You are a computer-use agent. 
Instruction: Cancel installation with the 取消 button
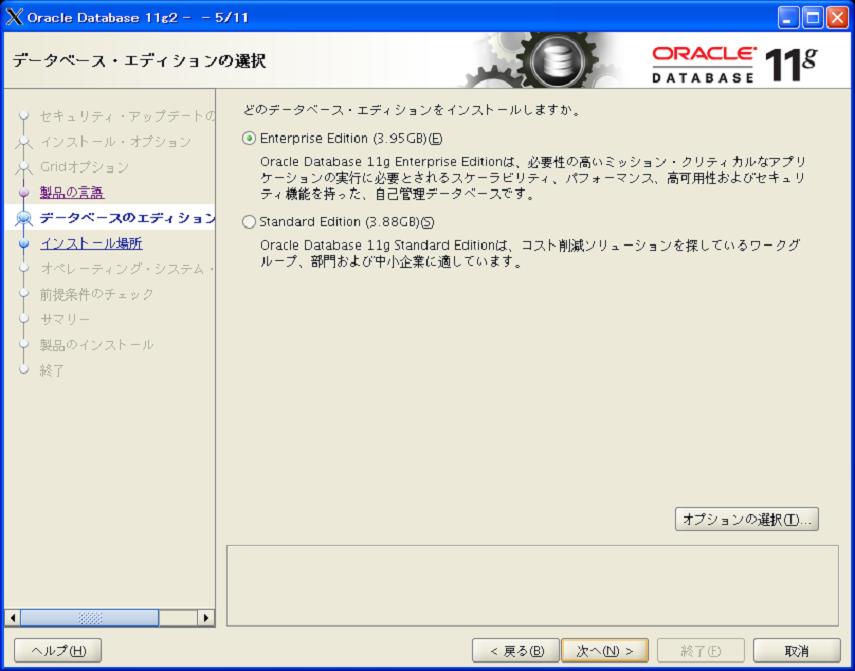point(797,650)
